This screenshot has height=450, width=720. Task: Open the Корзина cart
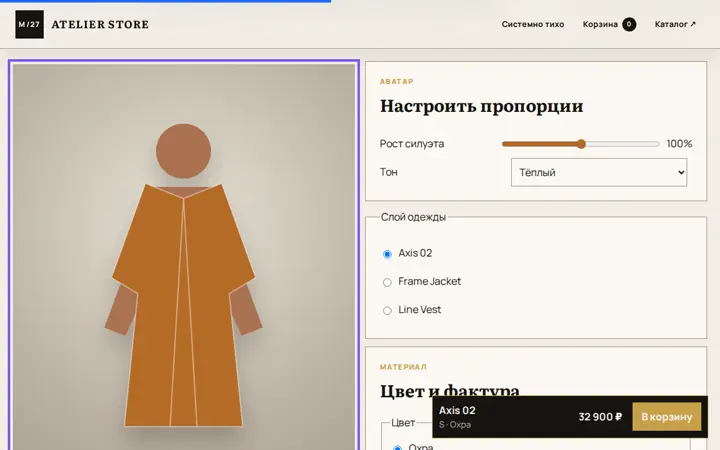click(x=609, y=24)
